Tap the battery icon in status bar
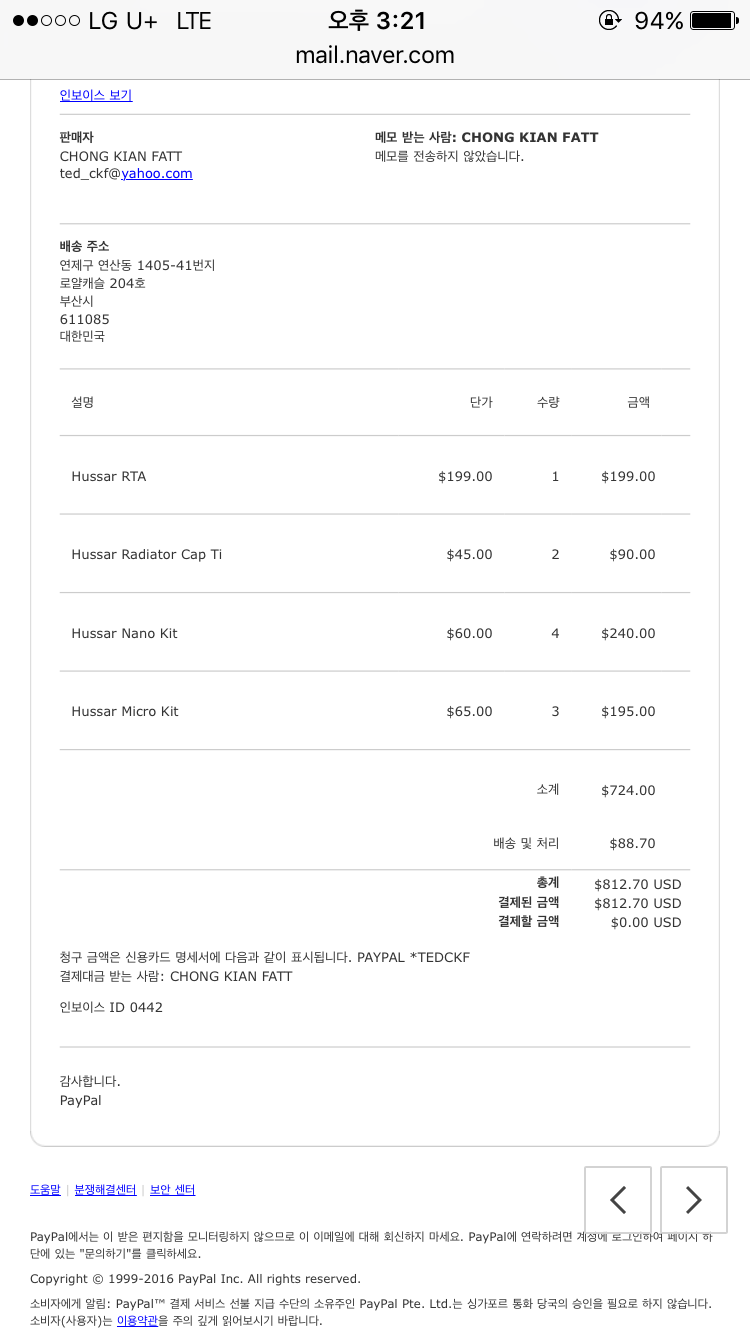This screenshot has width=750, height=1334. (x=713, y=20)
